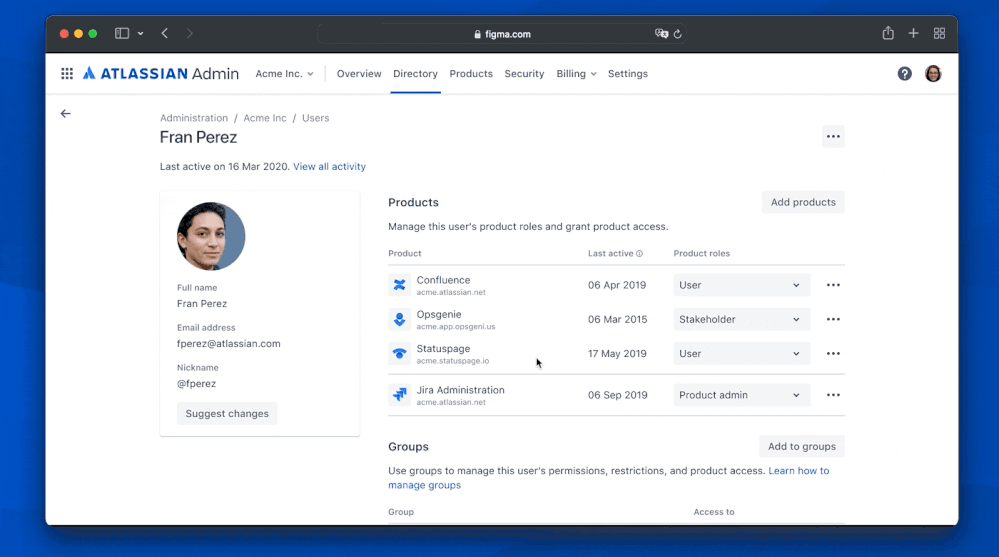The image size is (999, 557).
Task: Click the figma.com address bar
Action: [x=502, y=34]
